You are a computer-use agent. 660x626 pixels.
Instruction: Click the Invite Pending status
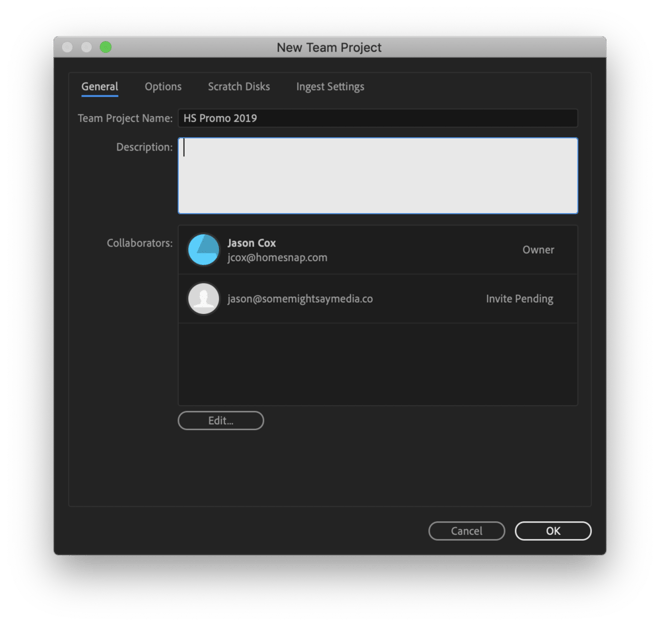click(x=519, y=298)
